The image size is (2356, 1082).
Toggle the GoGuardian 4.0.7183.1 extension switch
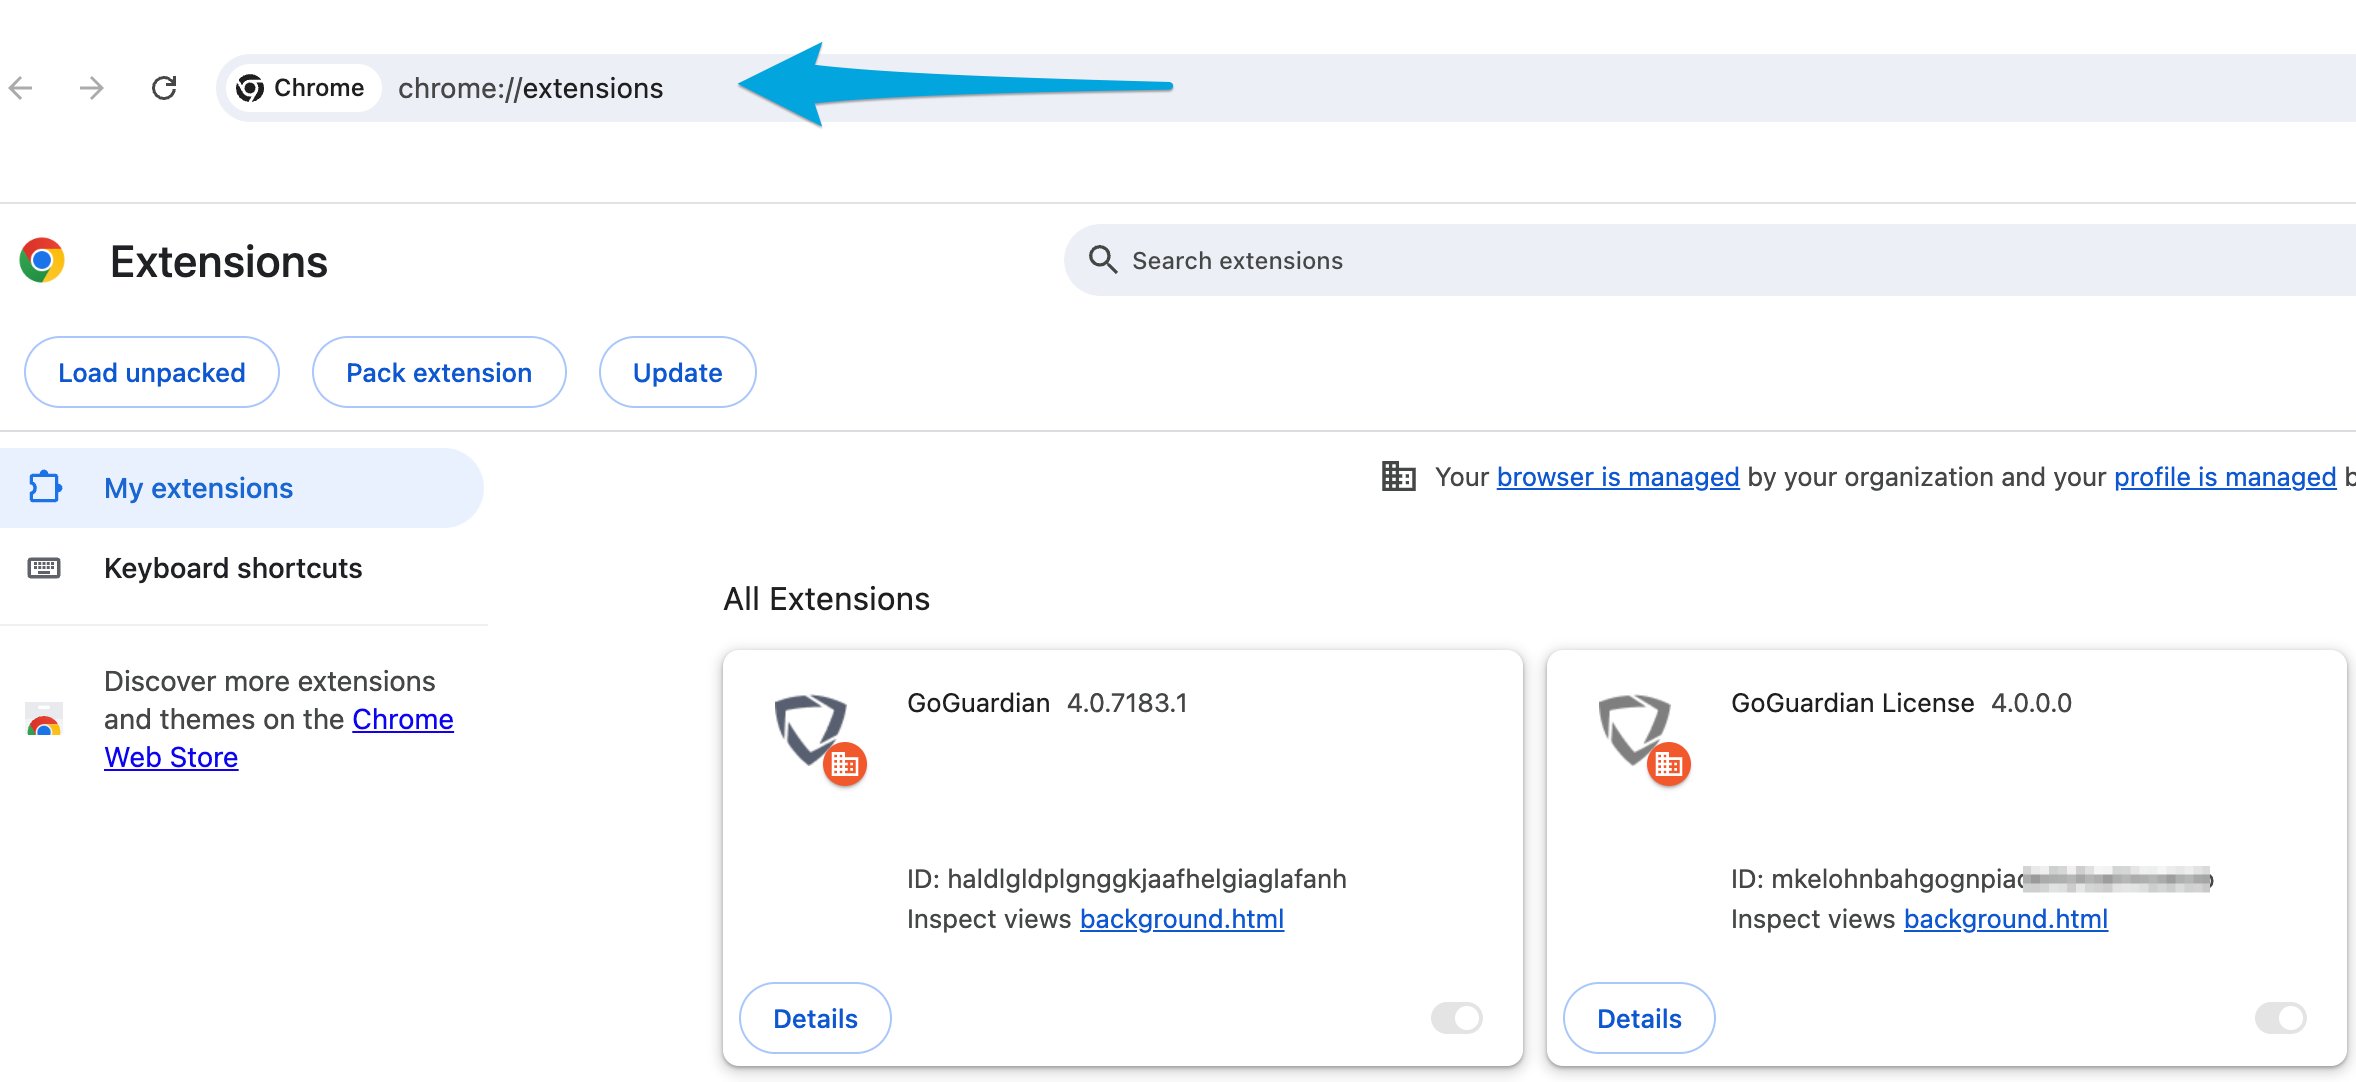(x=1457, y=1018)
